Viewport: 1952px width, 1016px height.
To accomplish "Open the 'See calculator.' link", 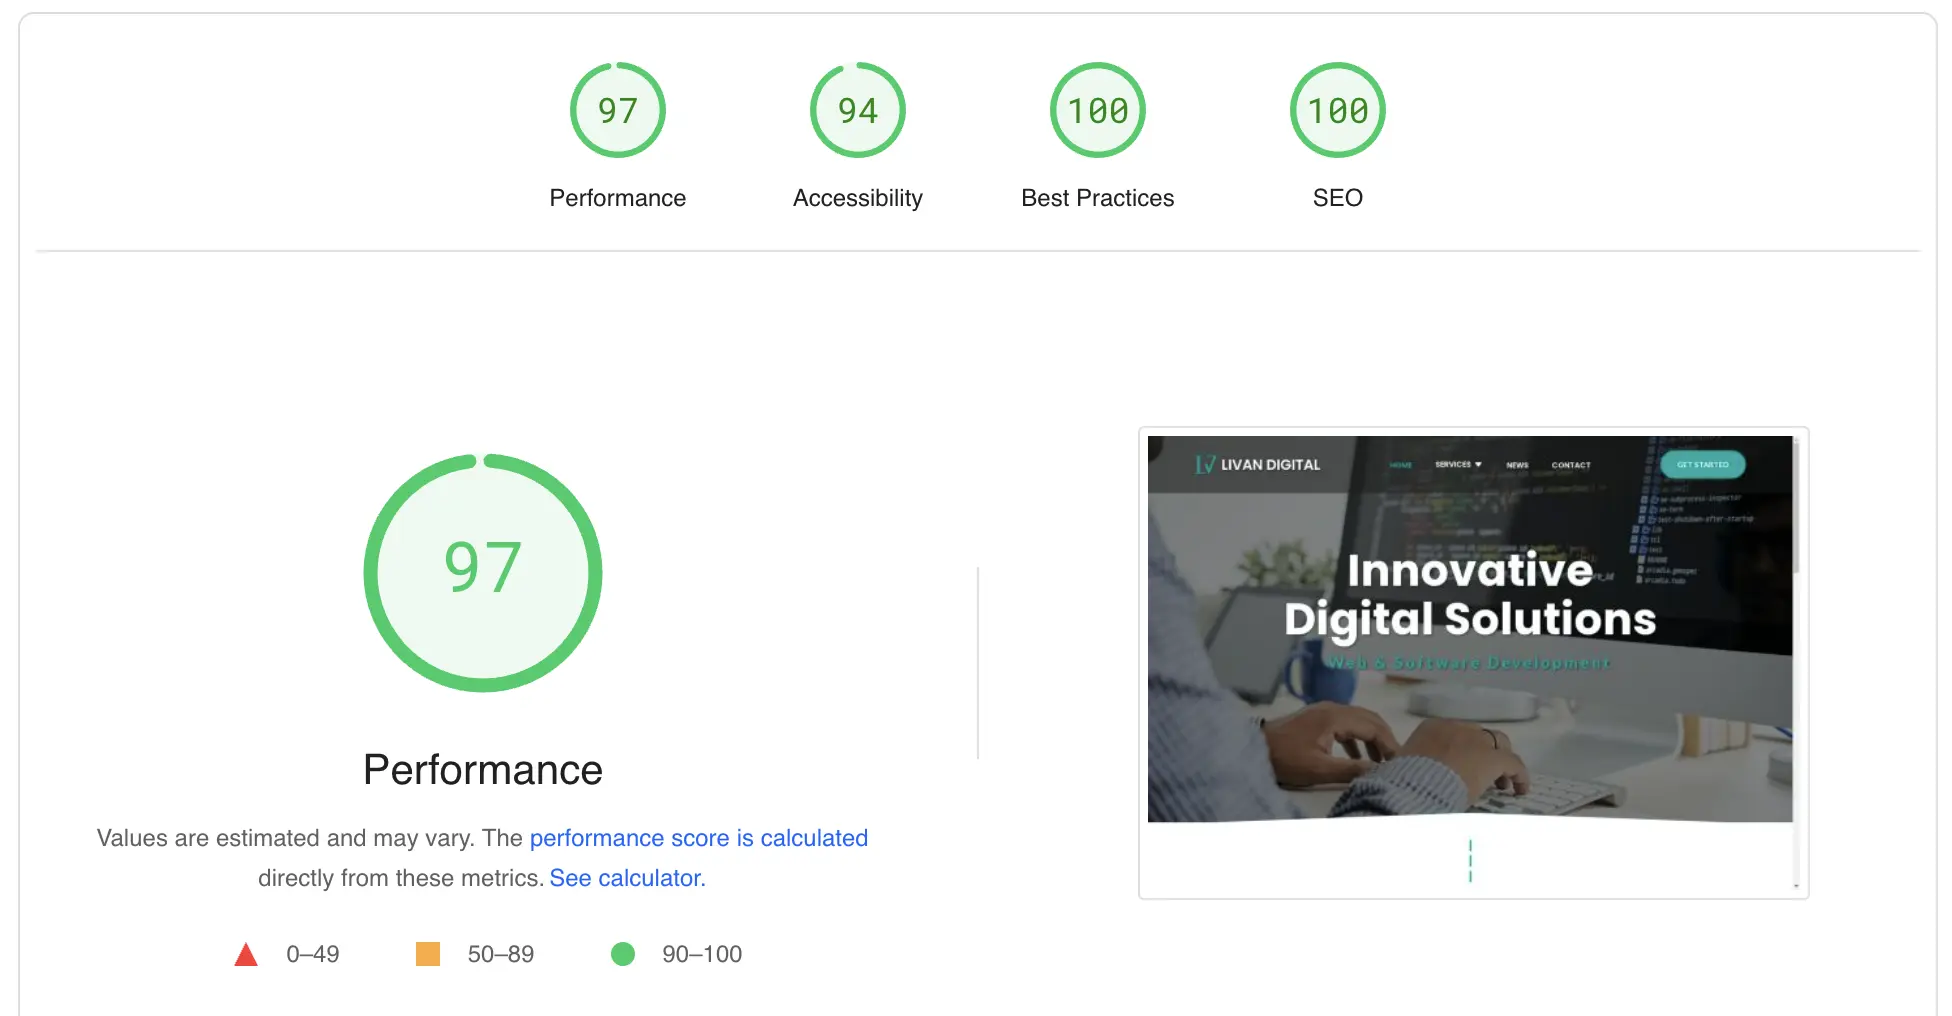I will pos(627,878).
